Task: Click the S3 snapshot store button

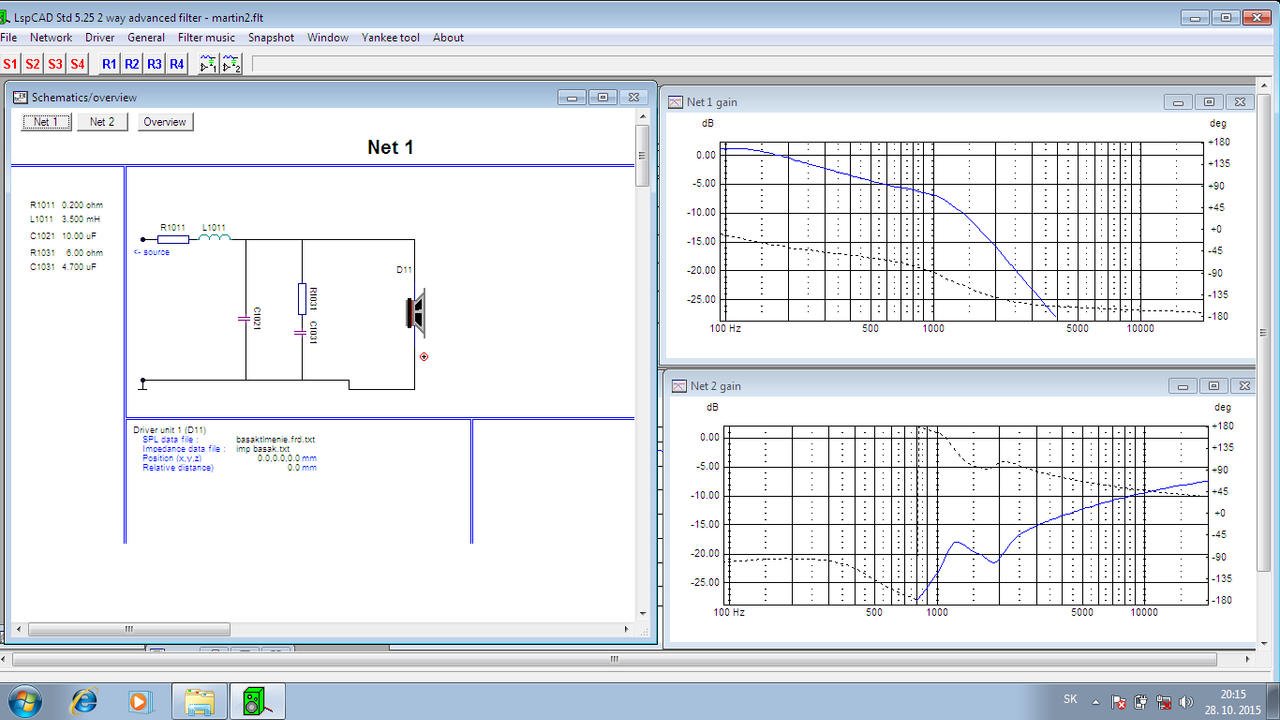Action: (x=54, y=64)
